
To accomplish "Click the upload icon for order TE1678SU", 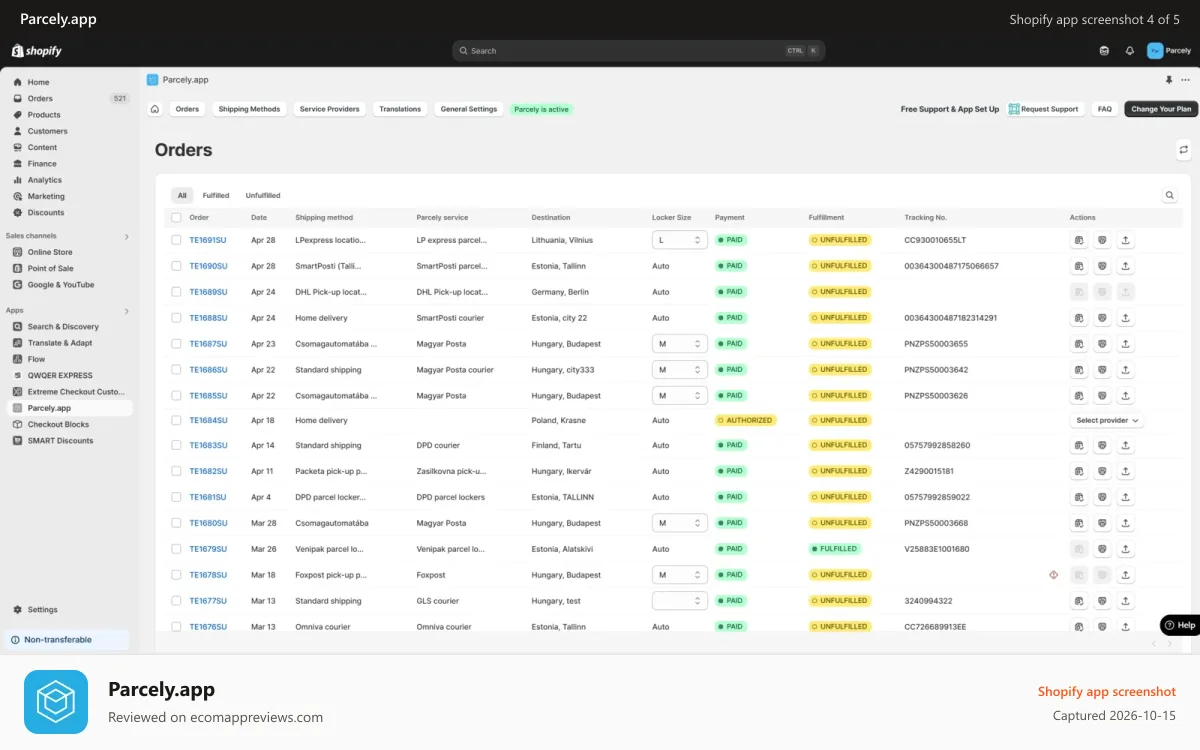I will click(1126, 575).
